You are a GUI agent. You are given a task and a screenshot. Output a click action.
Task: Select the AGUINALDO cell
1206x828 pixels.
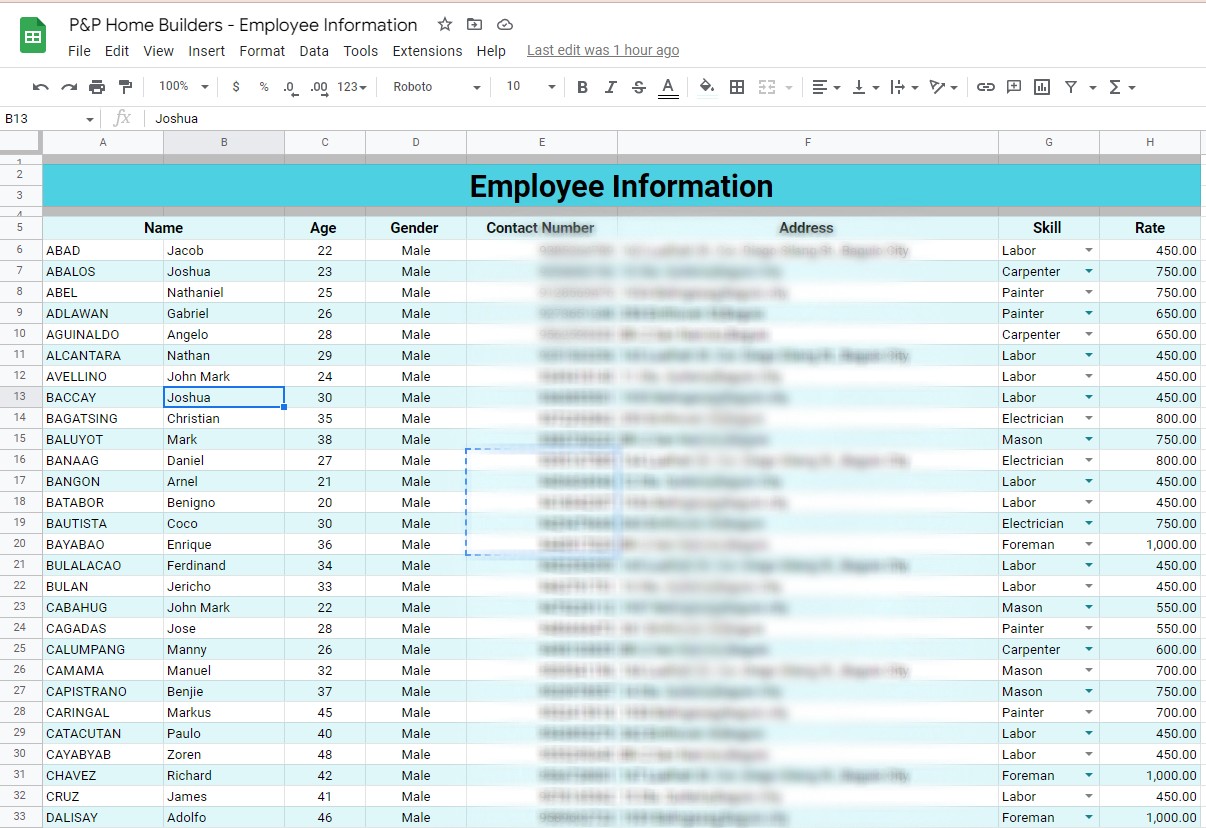(103, 334)
